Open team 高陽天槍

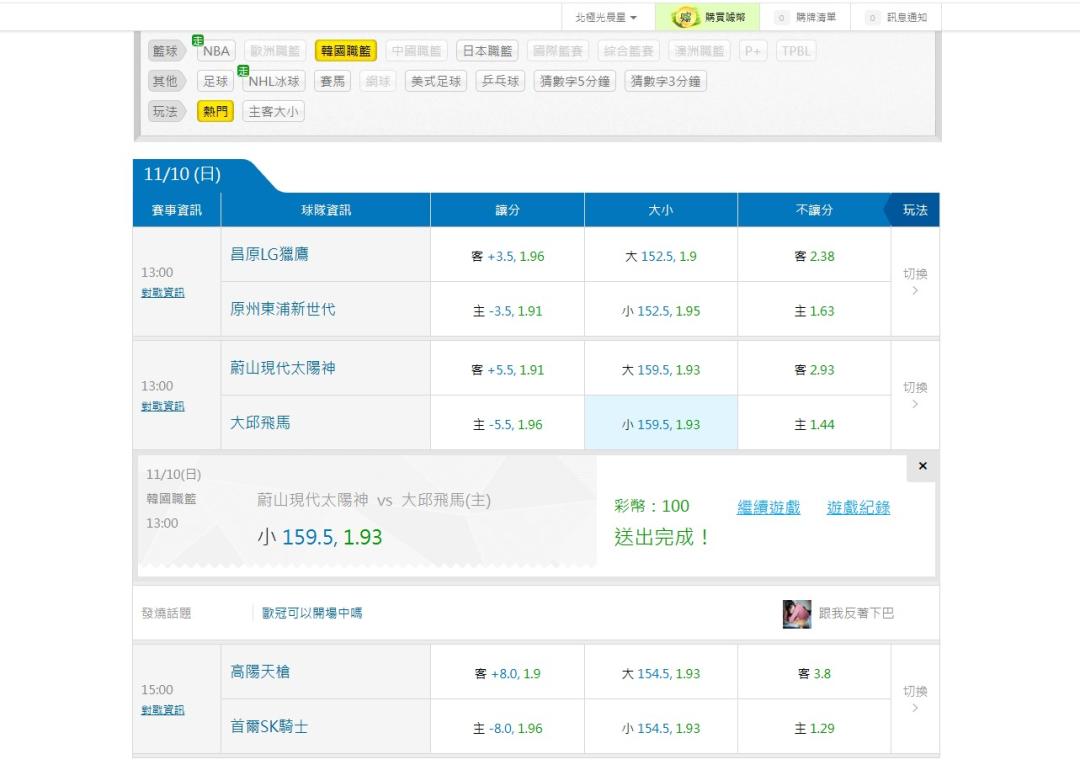[260, 672]
